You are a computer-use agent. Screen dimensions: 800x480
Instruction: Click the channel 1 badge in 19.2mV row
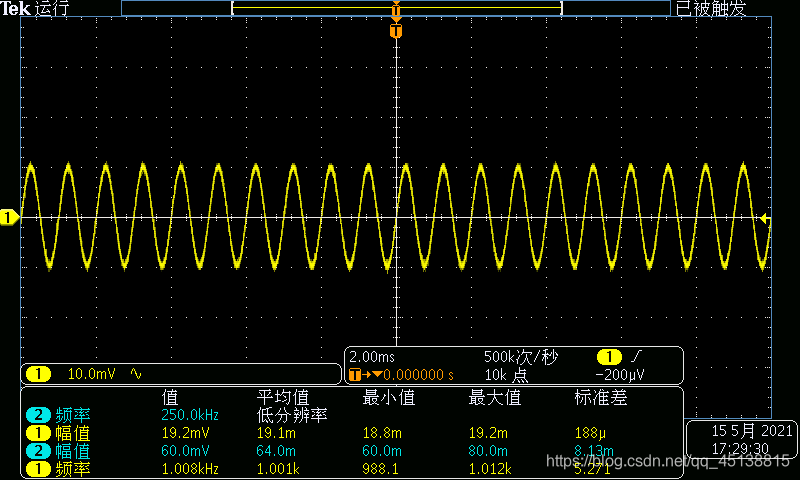[38, 433]
